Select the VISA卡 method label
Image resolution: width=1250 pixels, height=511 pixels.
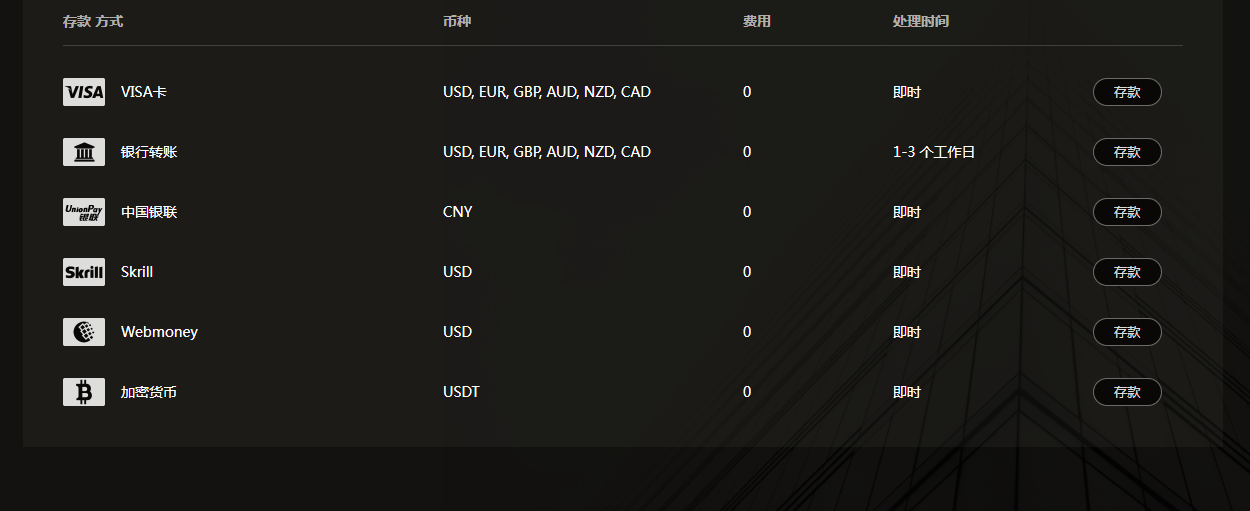[x=144, y=92]
